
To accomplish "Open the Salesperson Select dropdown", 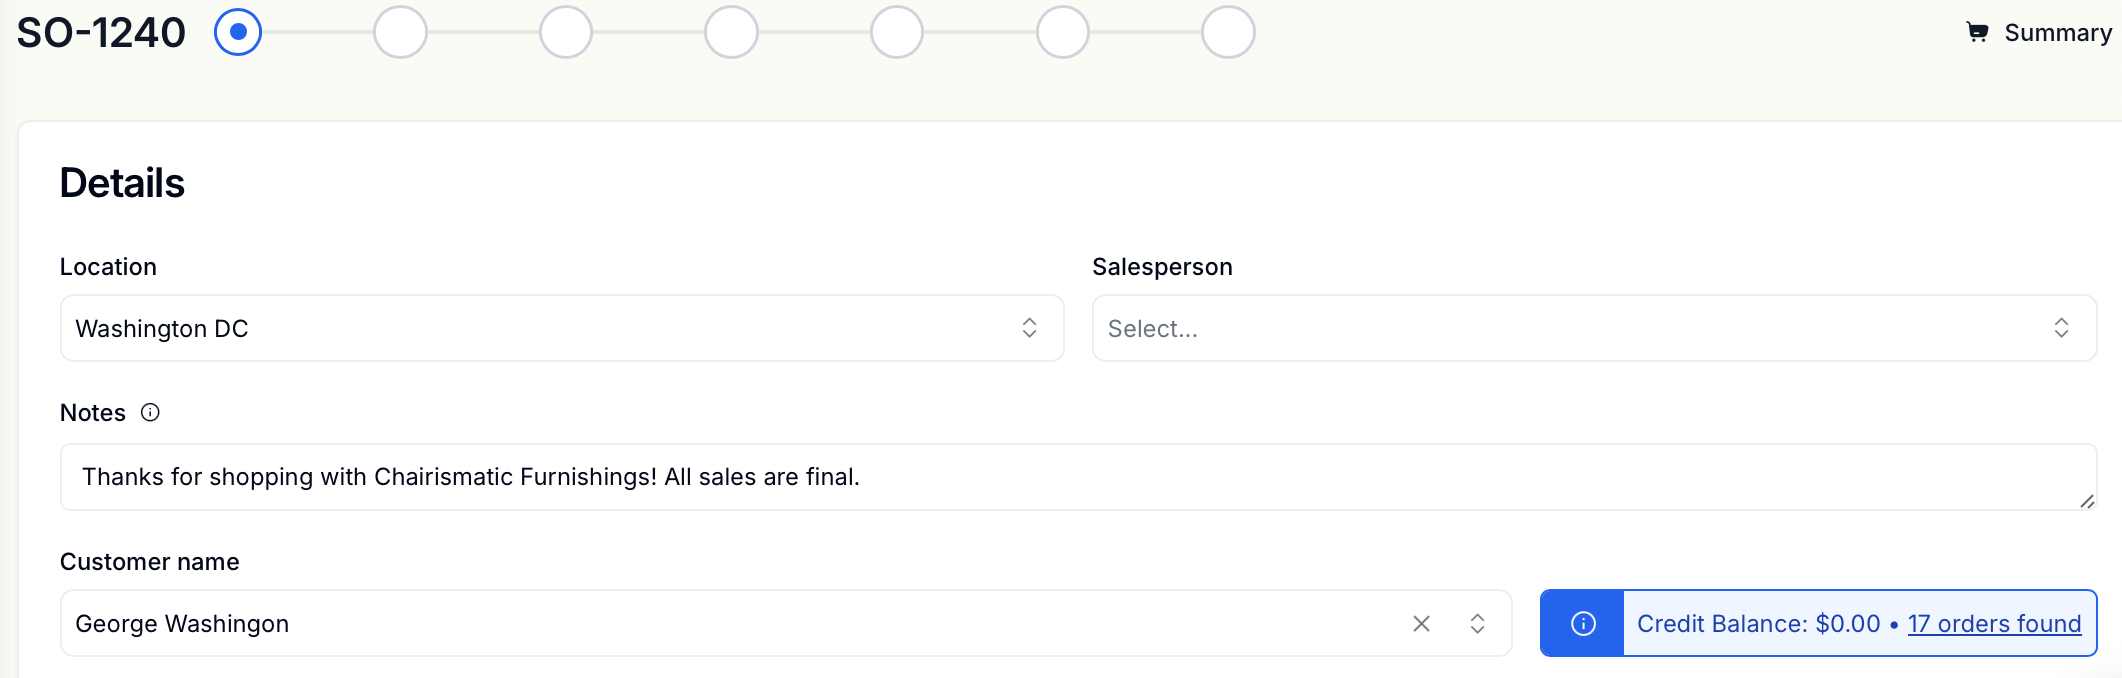I will [x=1594, y=328].
